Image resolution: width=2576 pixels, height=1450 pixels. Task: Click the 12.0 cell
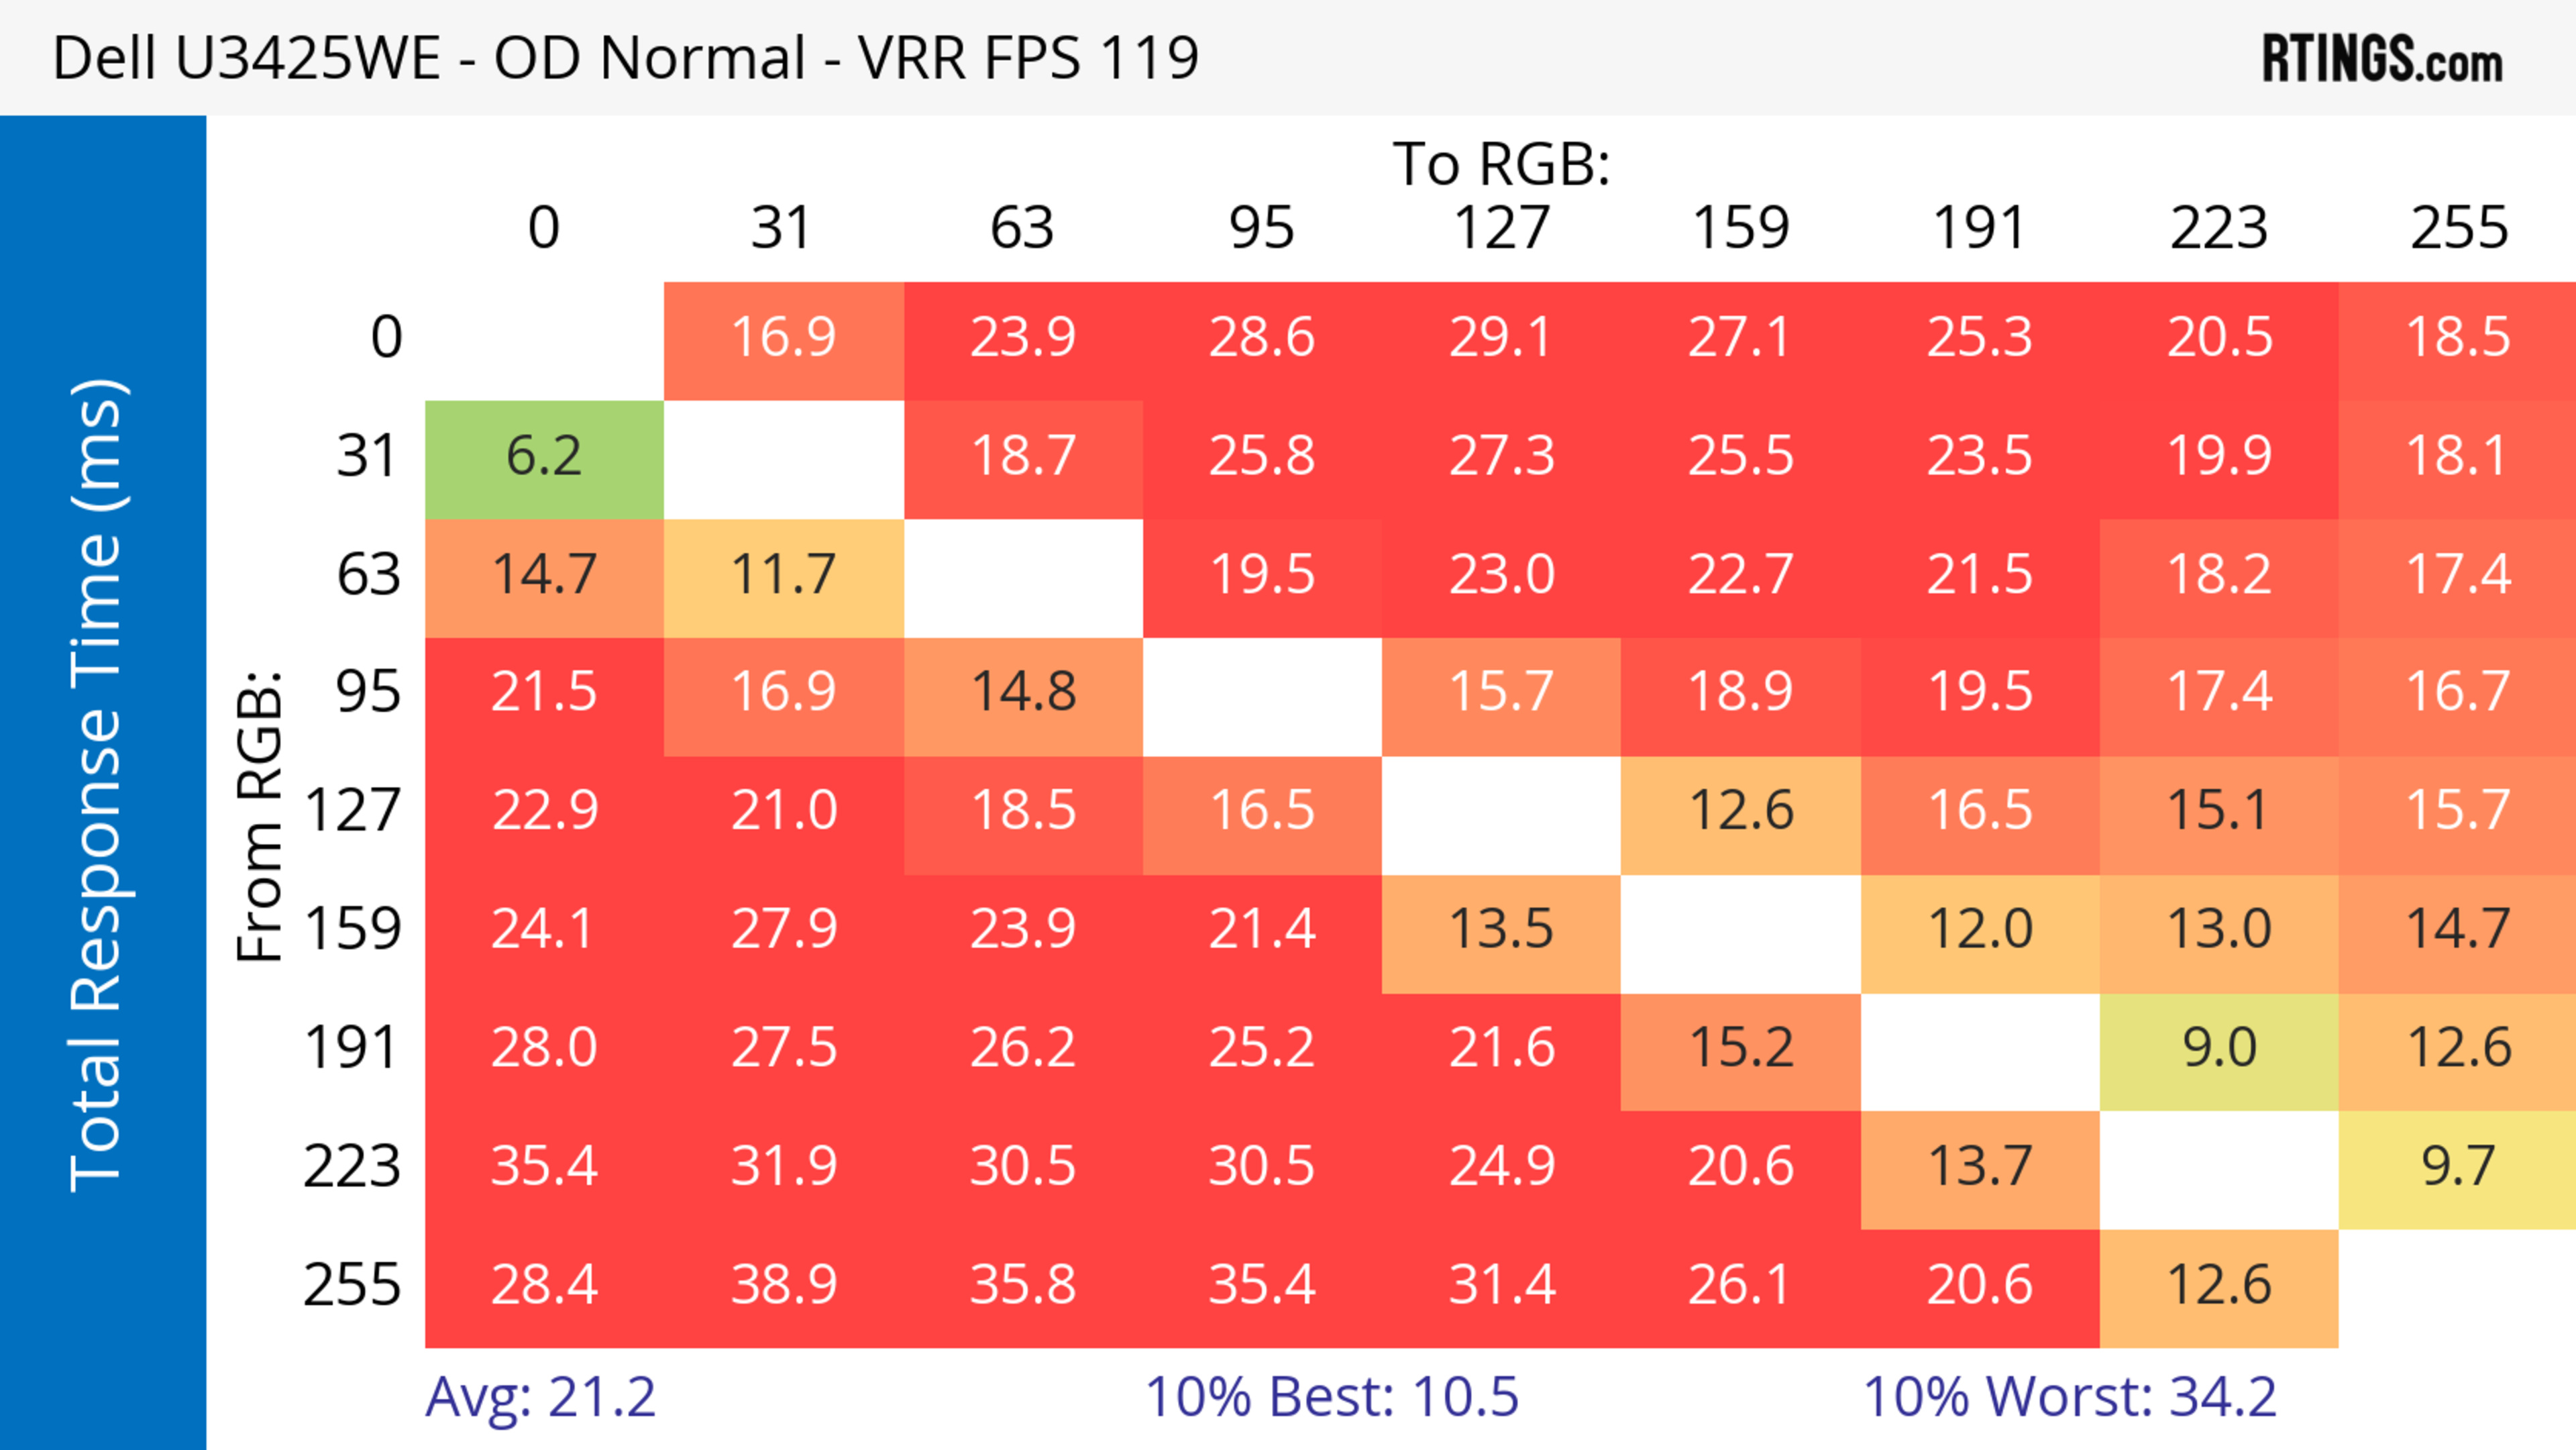tap(1979, 930)
